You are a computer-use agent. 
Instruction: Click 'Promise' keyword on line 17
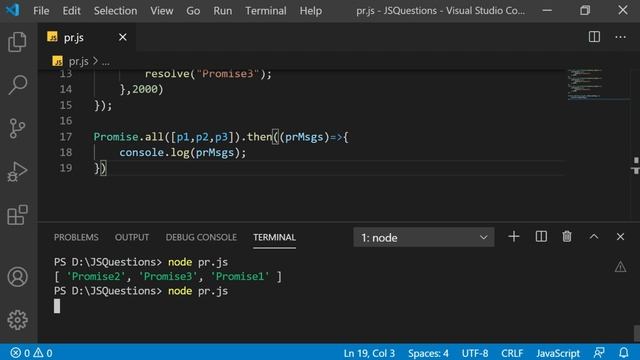click(116, 137)
